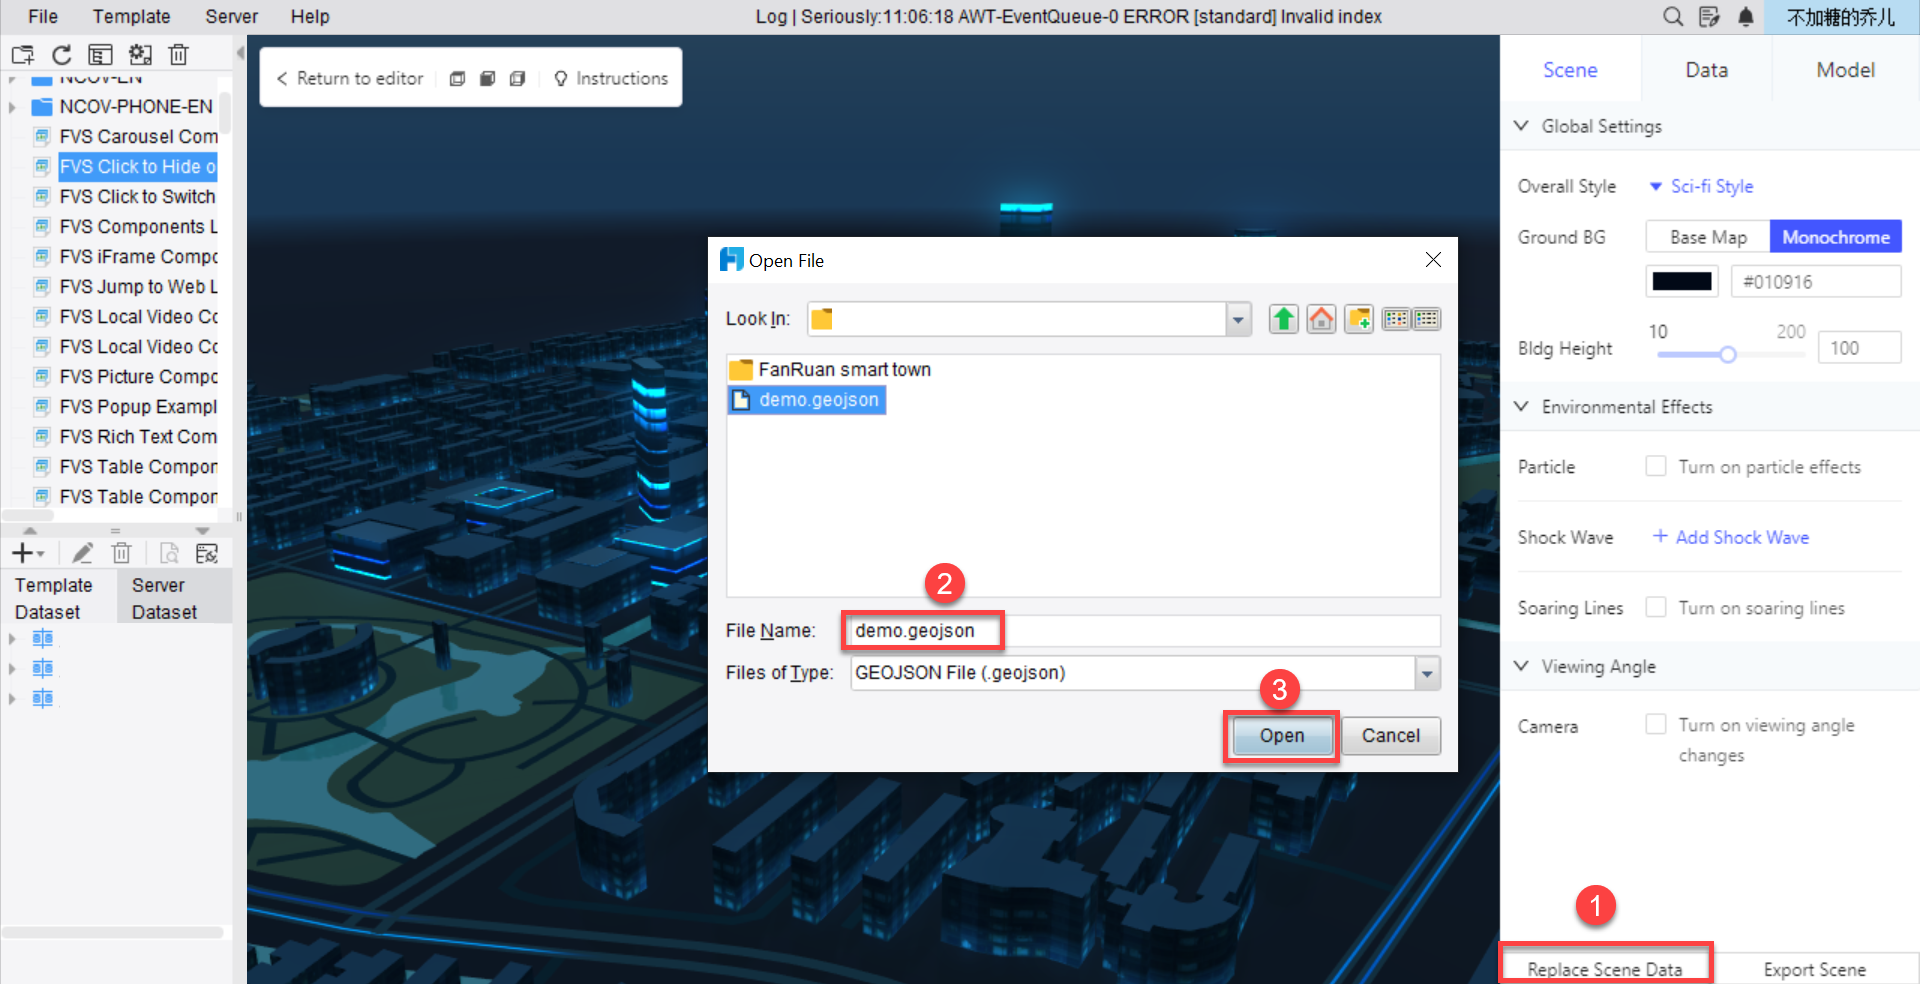Click the notification bell icon in the top bar
The height and width of the screenshot is (984, 1920).
pyautogui.click(x=1746, y=17)
